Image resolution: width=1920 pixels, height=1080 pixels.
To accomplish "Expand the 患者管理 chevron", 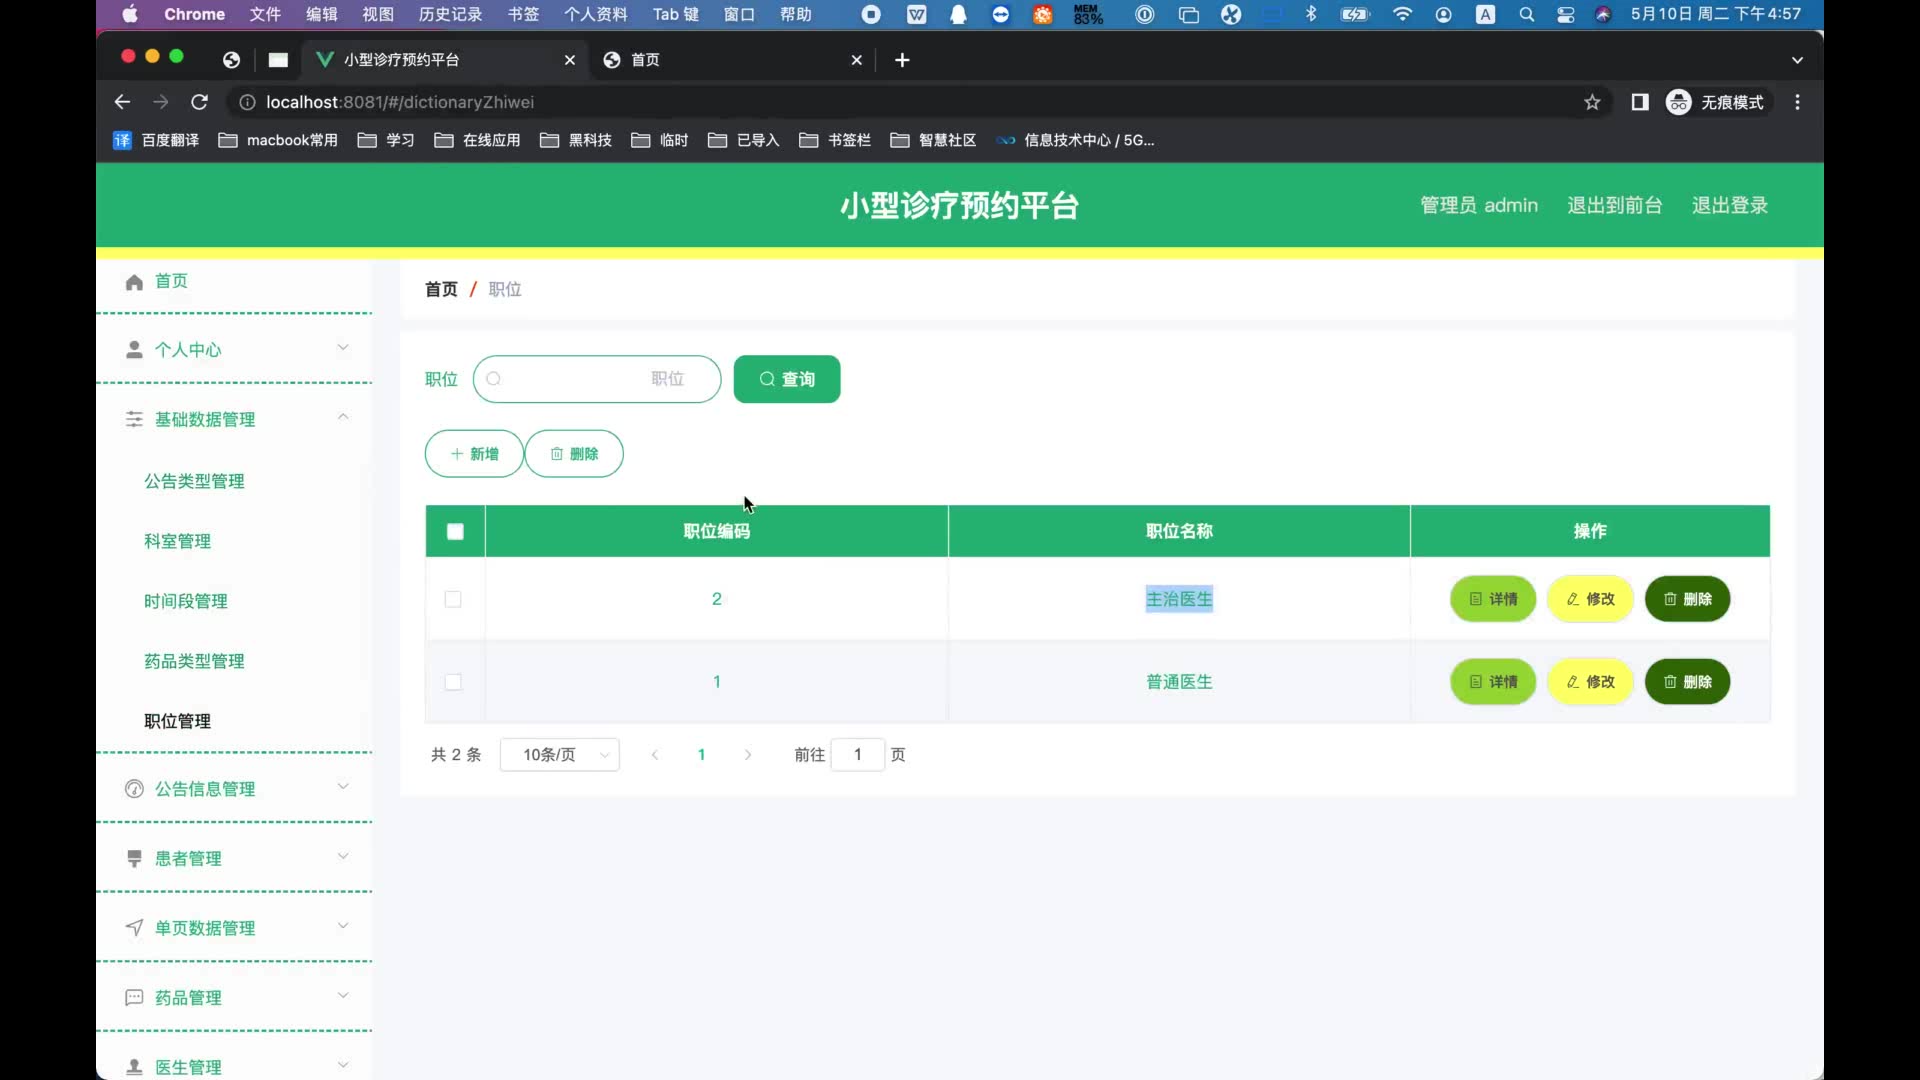I will [343, 857].
